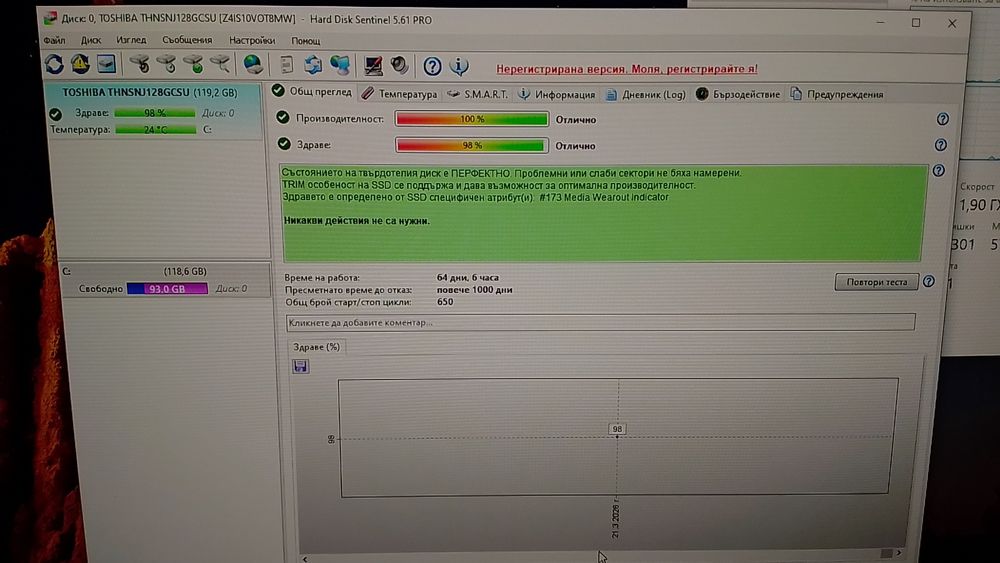Image resolution: width=1000 pixels, height=563 pixels.
Task: Click the toolbar info bubble icon
Action: [x=459, y=66]
